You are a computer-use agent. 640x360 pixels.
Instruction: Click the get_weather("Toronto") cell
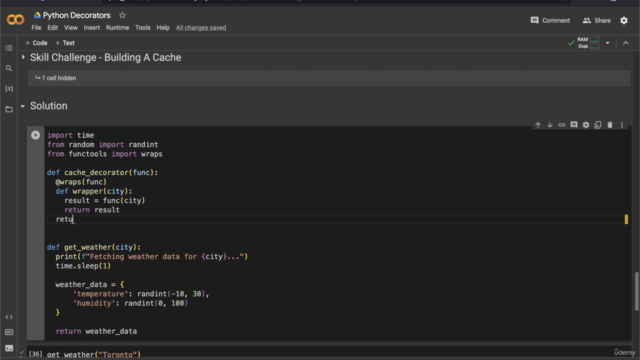point(94,354)
